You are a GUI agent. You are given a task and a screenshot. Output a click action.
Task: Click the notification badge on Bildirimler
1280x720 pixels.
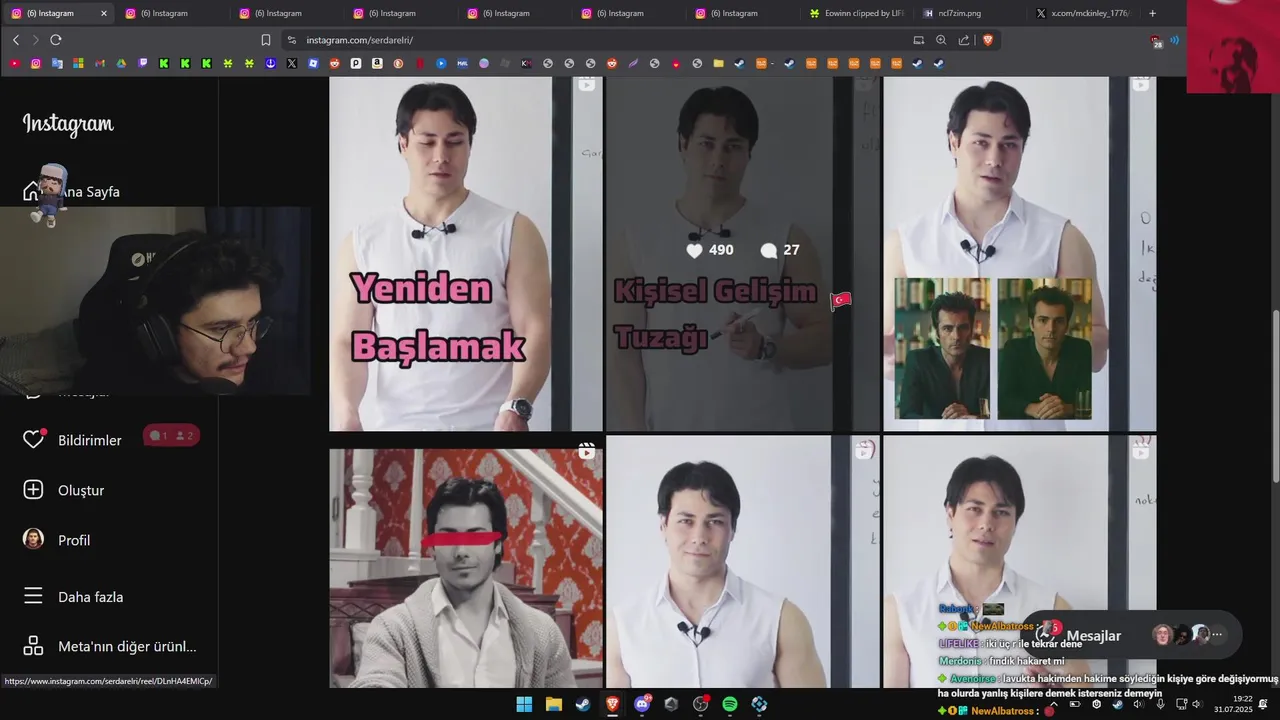[171, 436]
